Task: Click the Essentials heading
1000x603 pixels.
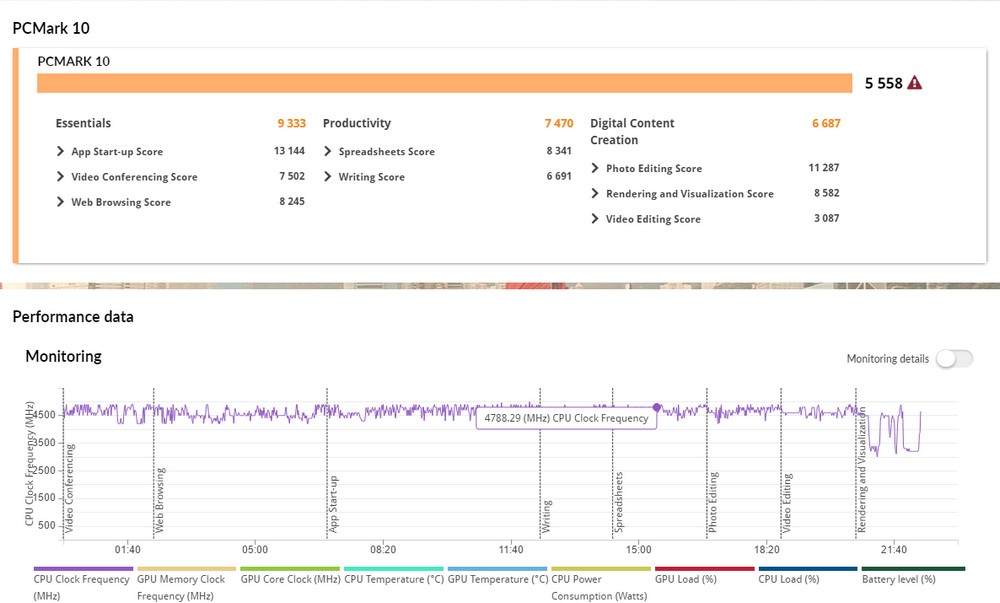Action: (x=83, y=123)
